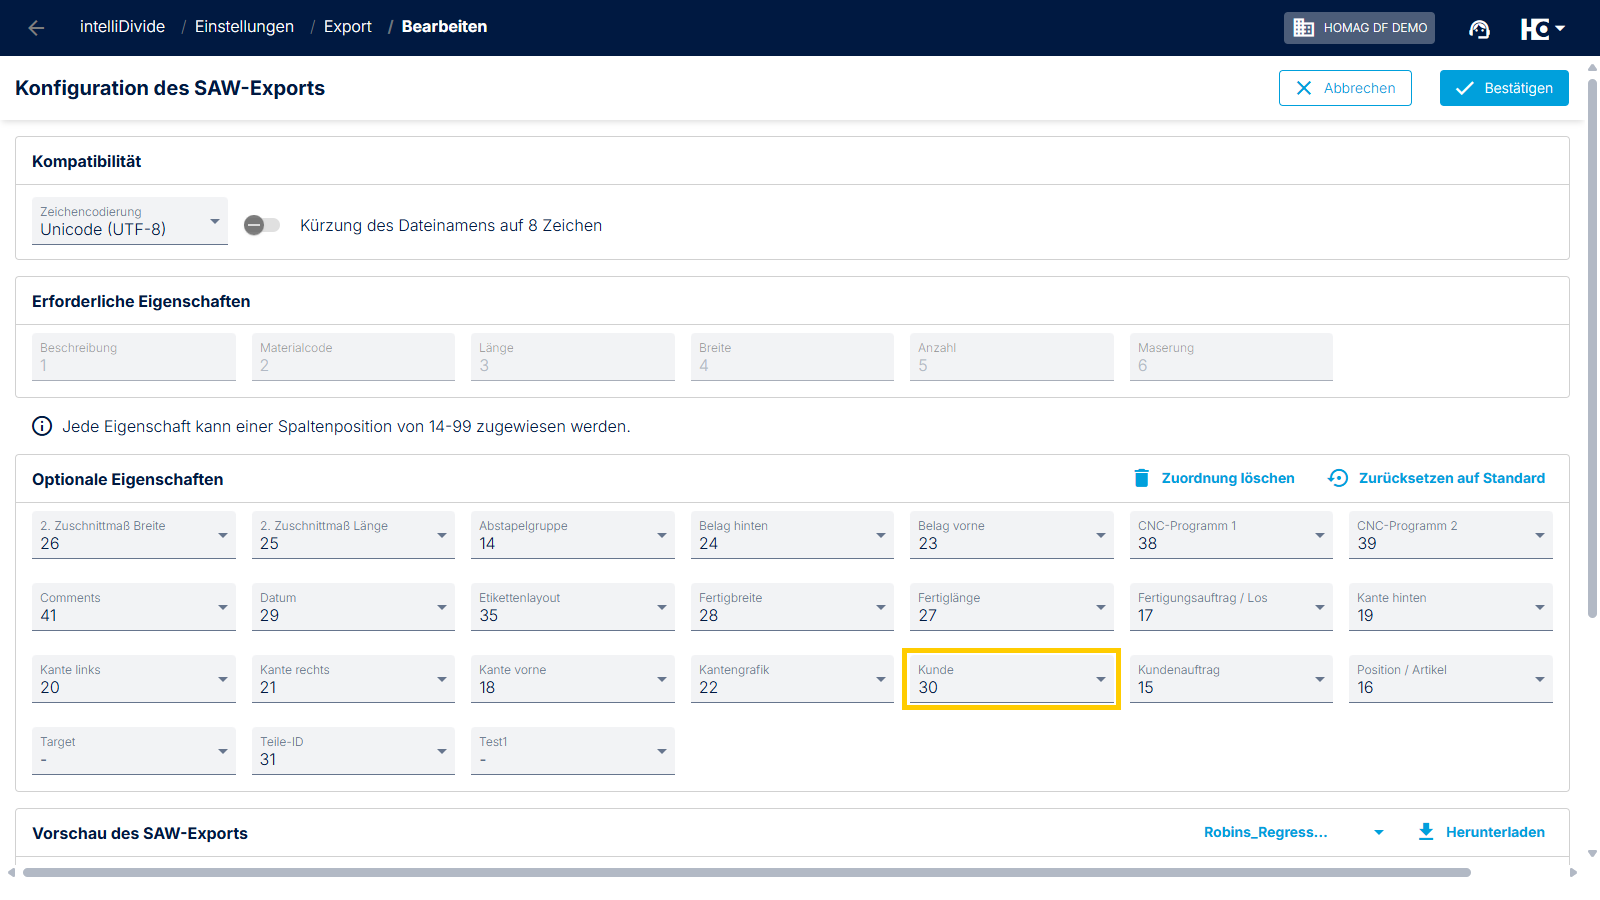
Task: Navigate to Export breadcrumb
Action: tap(348, 27)
